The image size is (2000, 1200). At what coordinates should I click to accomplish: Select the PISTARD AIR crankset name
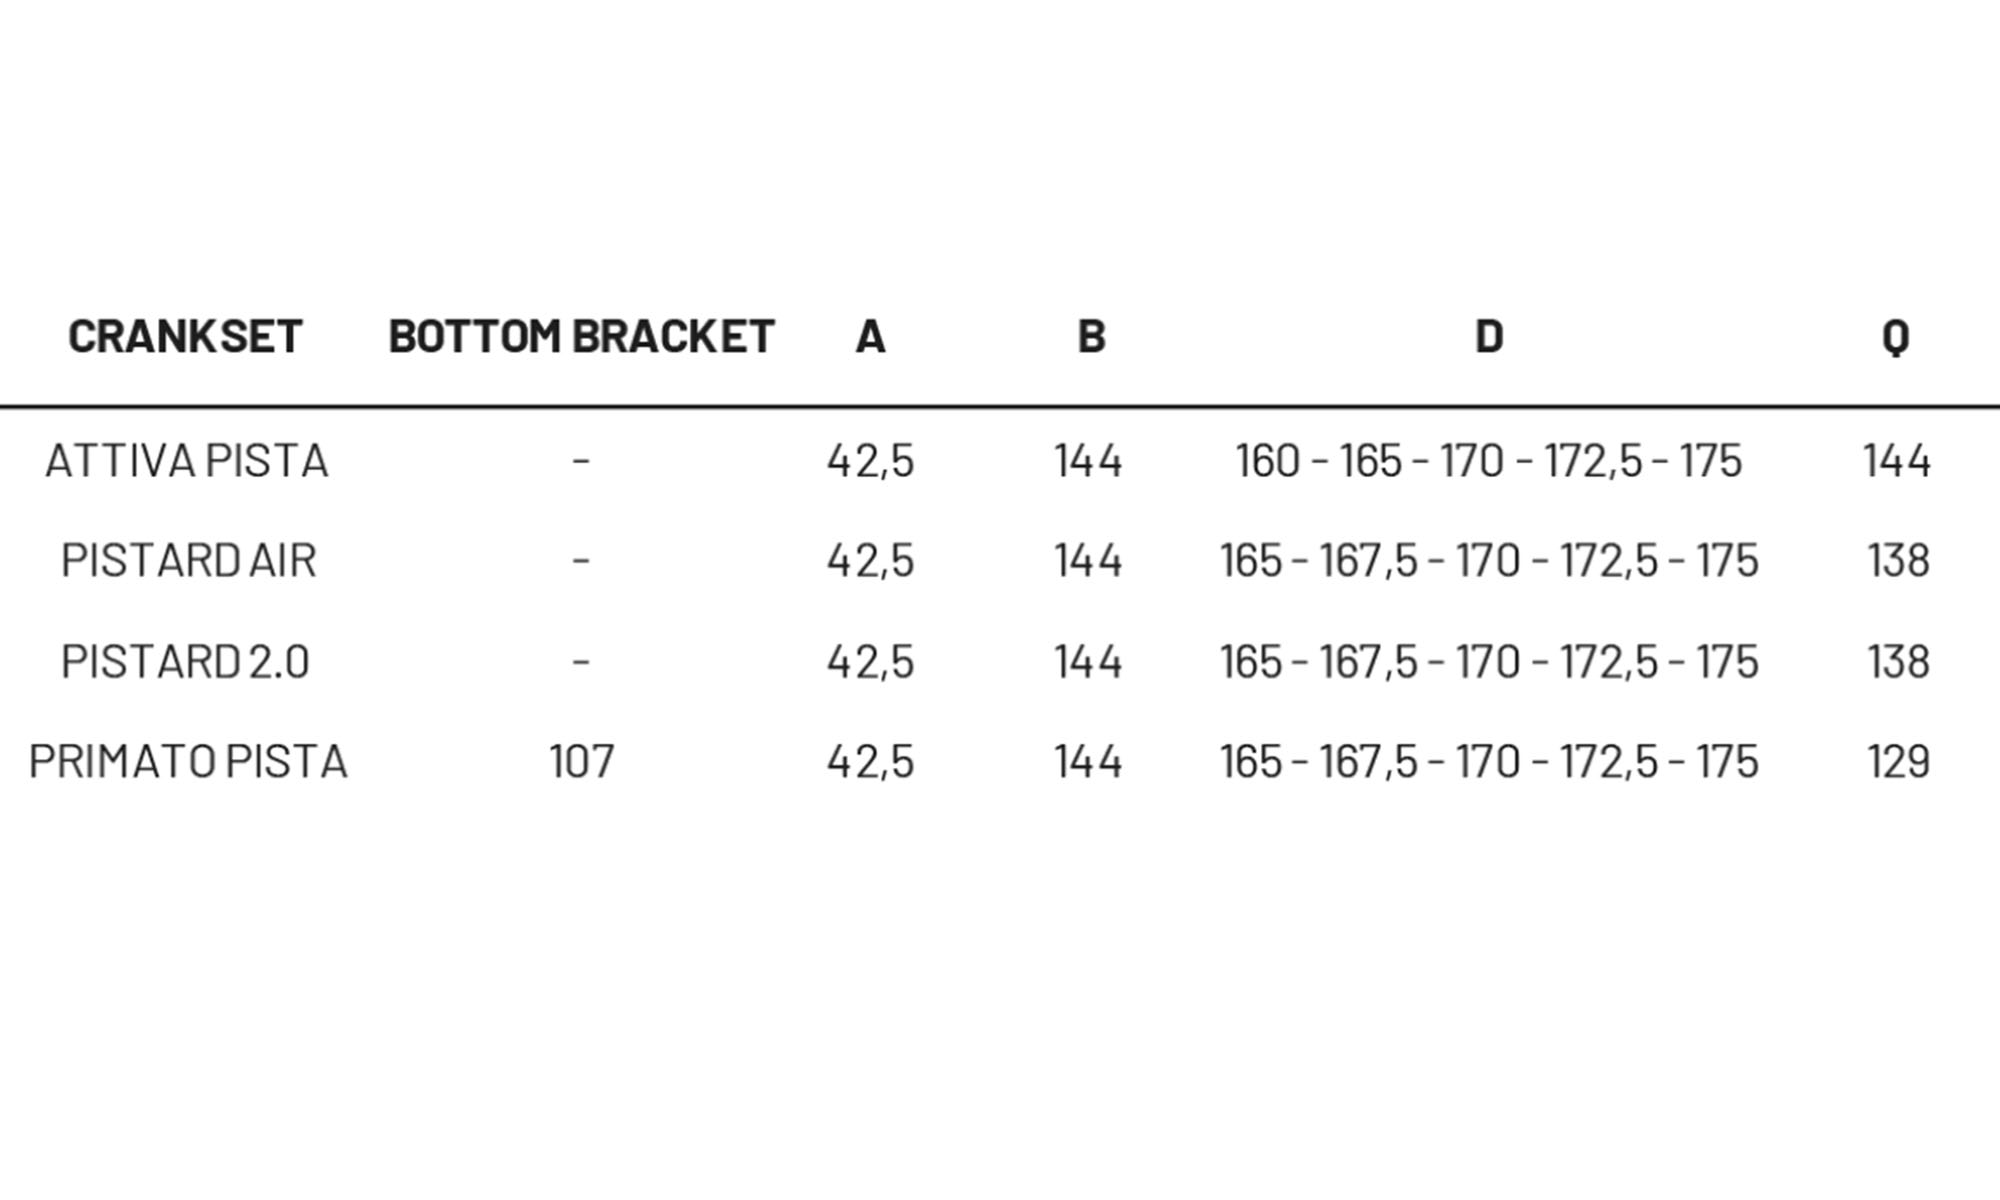coord(188,560)
